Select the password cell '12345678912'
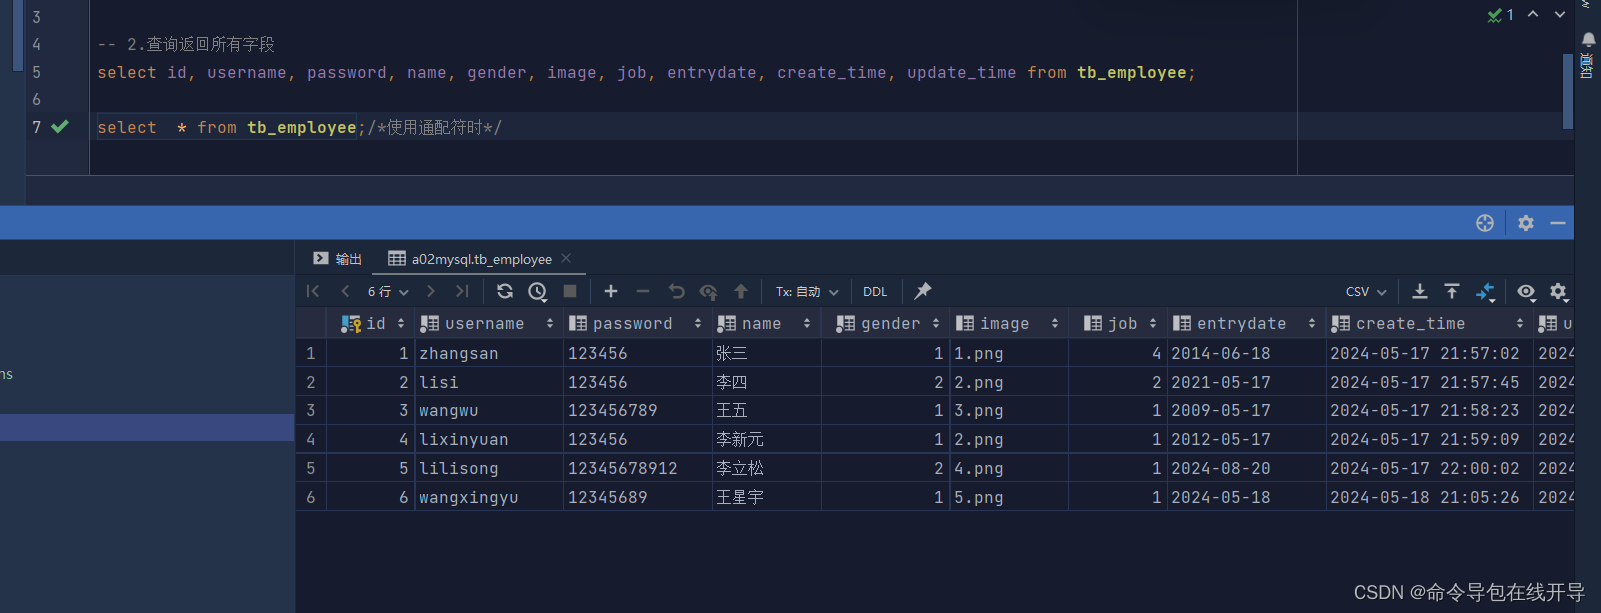The width and height of the screenshot is (1601, 613). 637,468
